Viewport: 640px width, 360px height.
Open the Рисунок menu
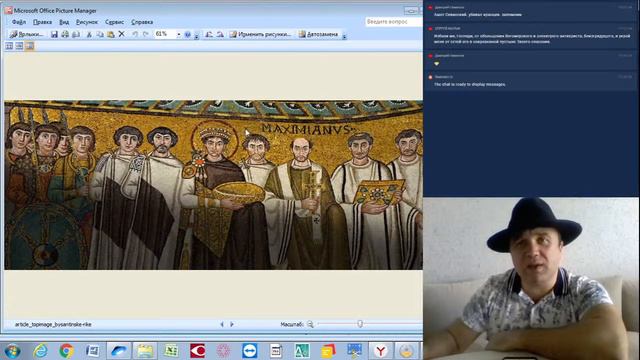[x=87, y=22]
